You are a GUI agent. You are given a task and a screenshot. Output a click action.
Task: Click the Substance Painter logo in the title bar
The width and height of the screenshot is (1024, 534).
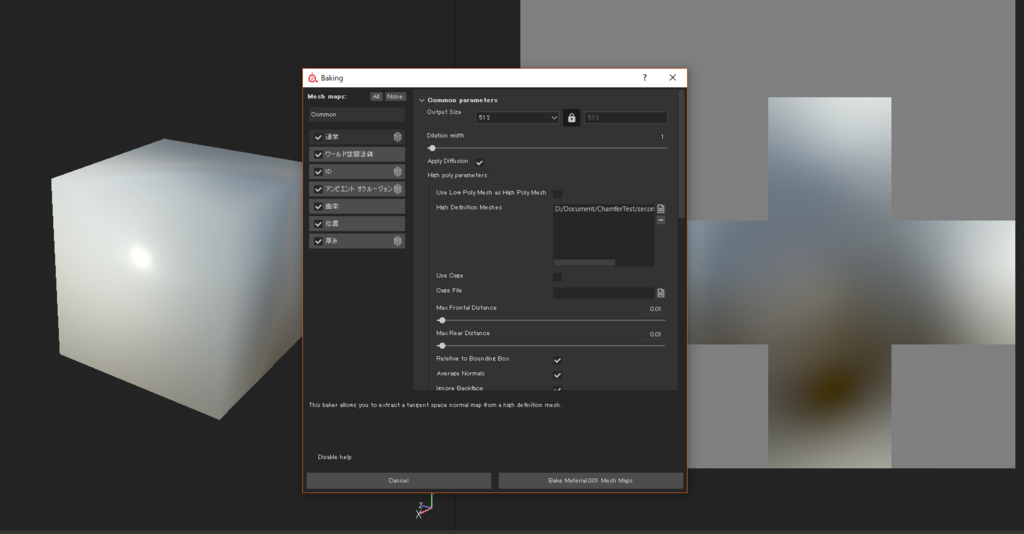pos(313,78)
